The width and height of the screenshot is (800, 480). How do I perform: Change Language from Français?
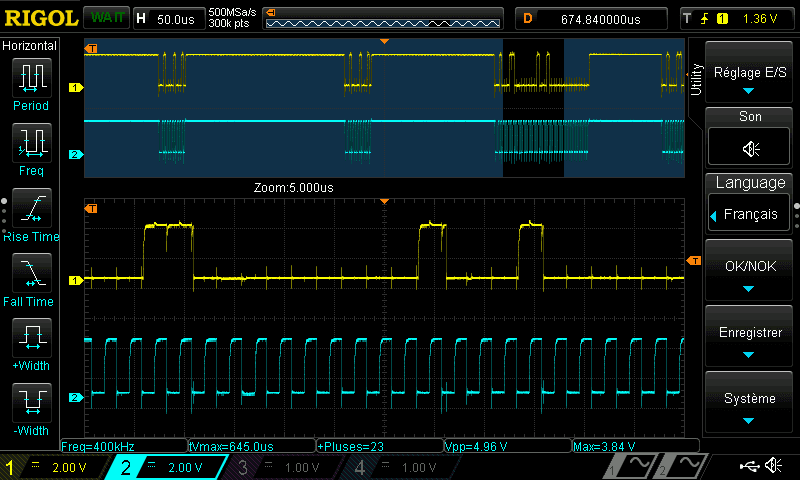[749, 214]
